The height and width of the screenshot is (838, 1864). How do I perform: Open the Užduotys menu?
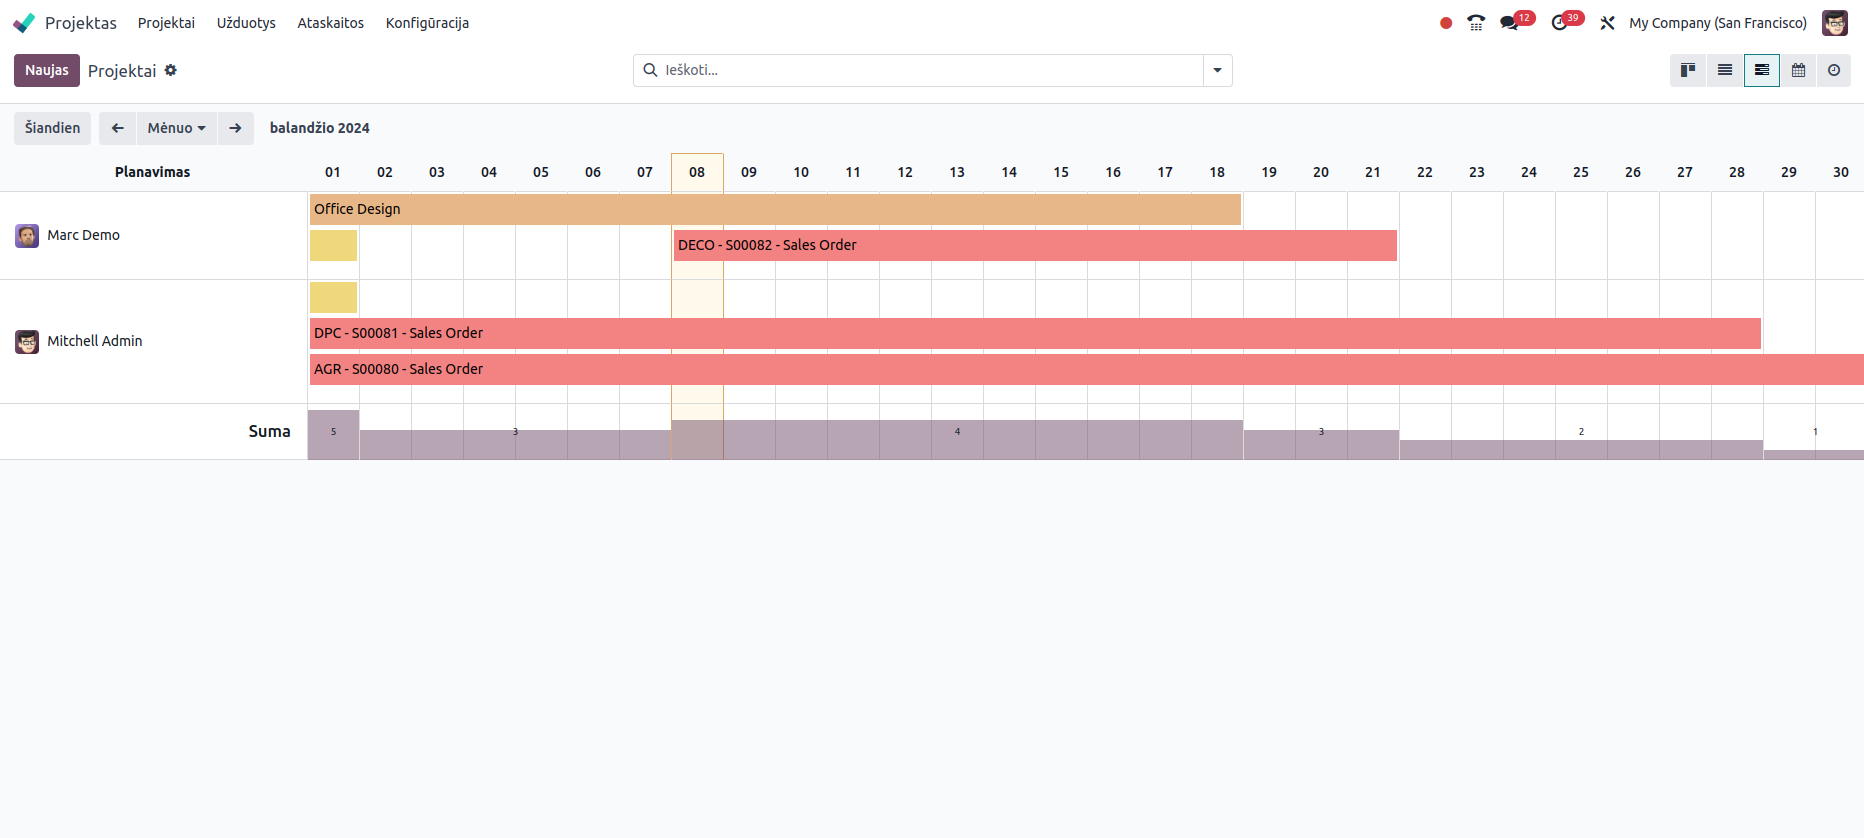click(246, 23)
